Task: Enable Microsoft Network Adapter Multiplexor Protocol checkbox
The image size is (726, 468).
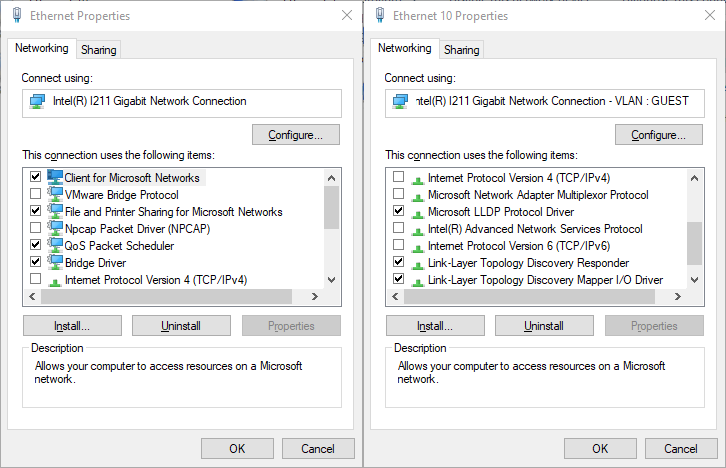Action: 398,193
